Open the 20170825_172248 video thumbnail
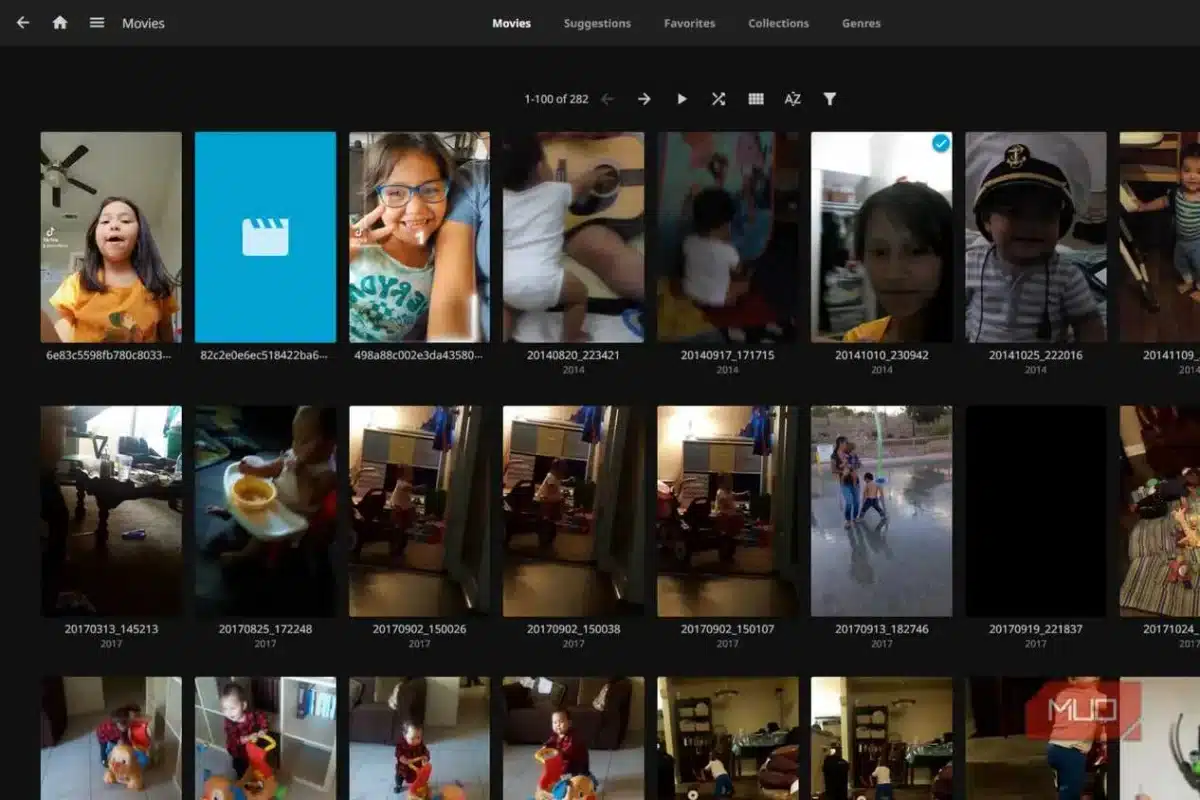Image resolution: width=1200 pixels, height=800 pixels. pos(265,511)
